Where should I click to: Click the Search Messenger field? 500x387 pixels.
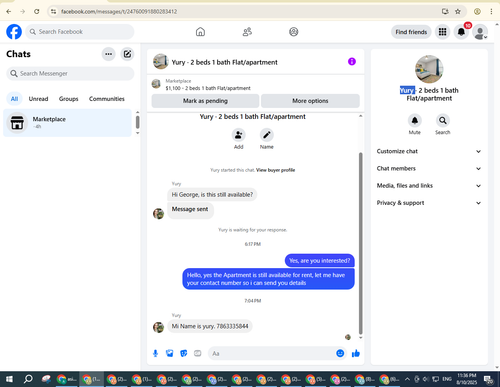point(70,73)
